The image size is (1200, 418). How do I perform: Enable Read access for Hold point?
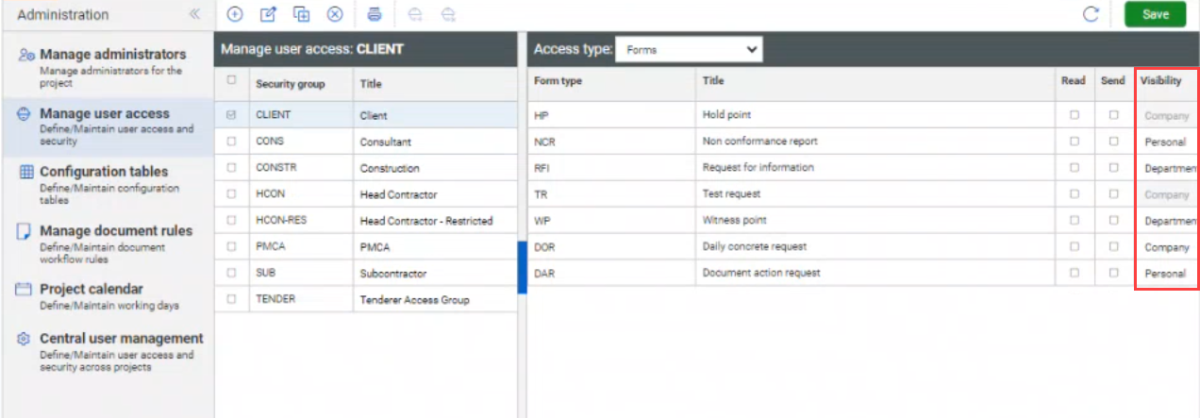point(1074,115)
